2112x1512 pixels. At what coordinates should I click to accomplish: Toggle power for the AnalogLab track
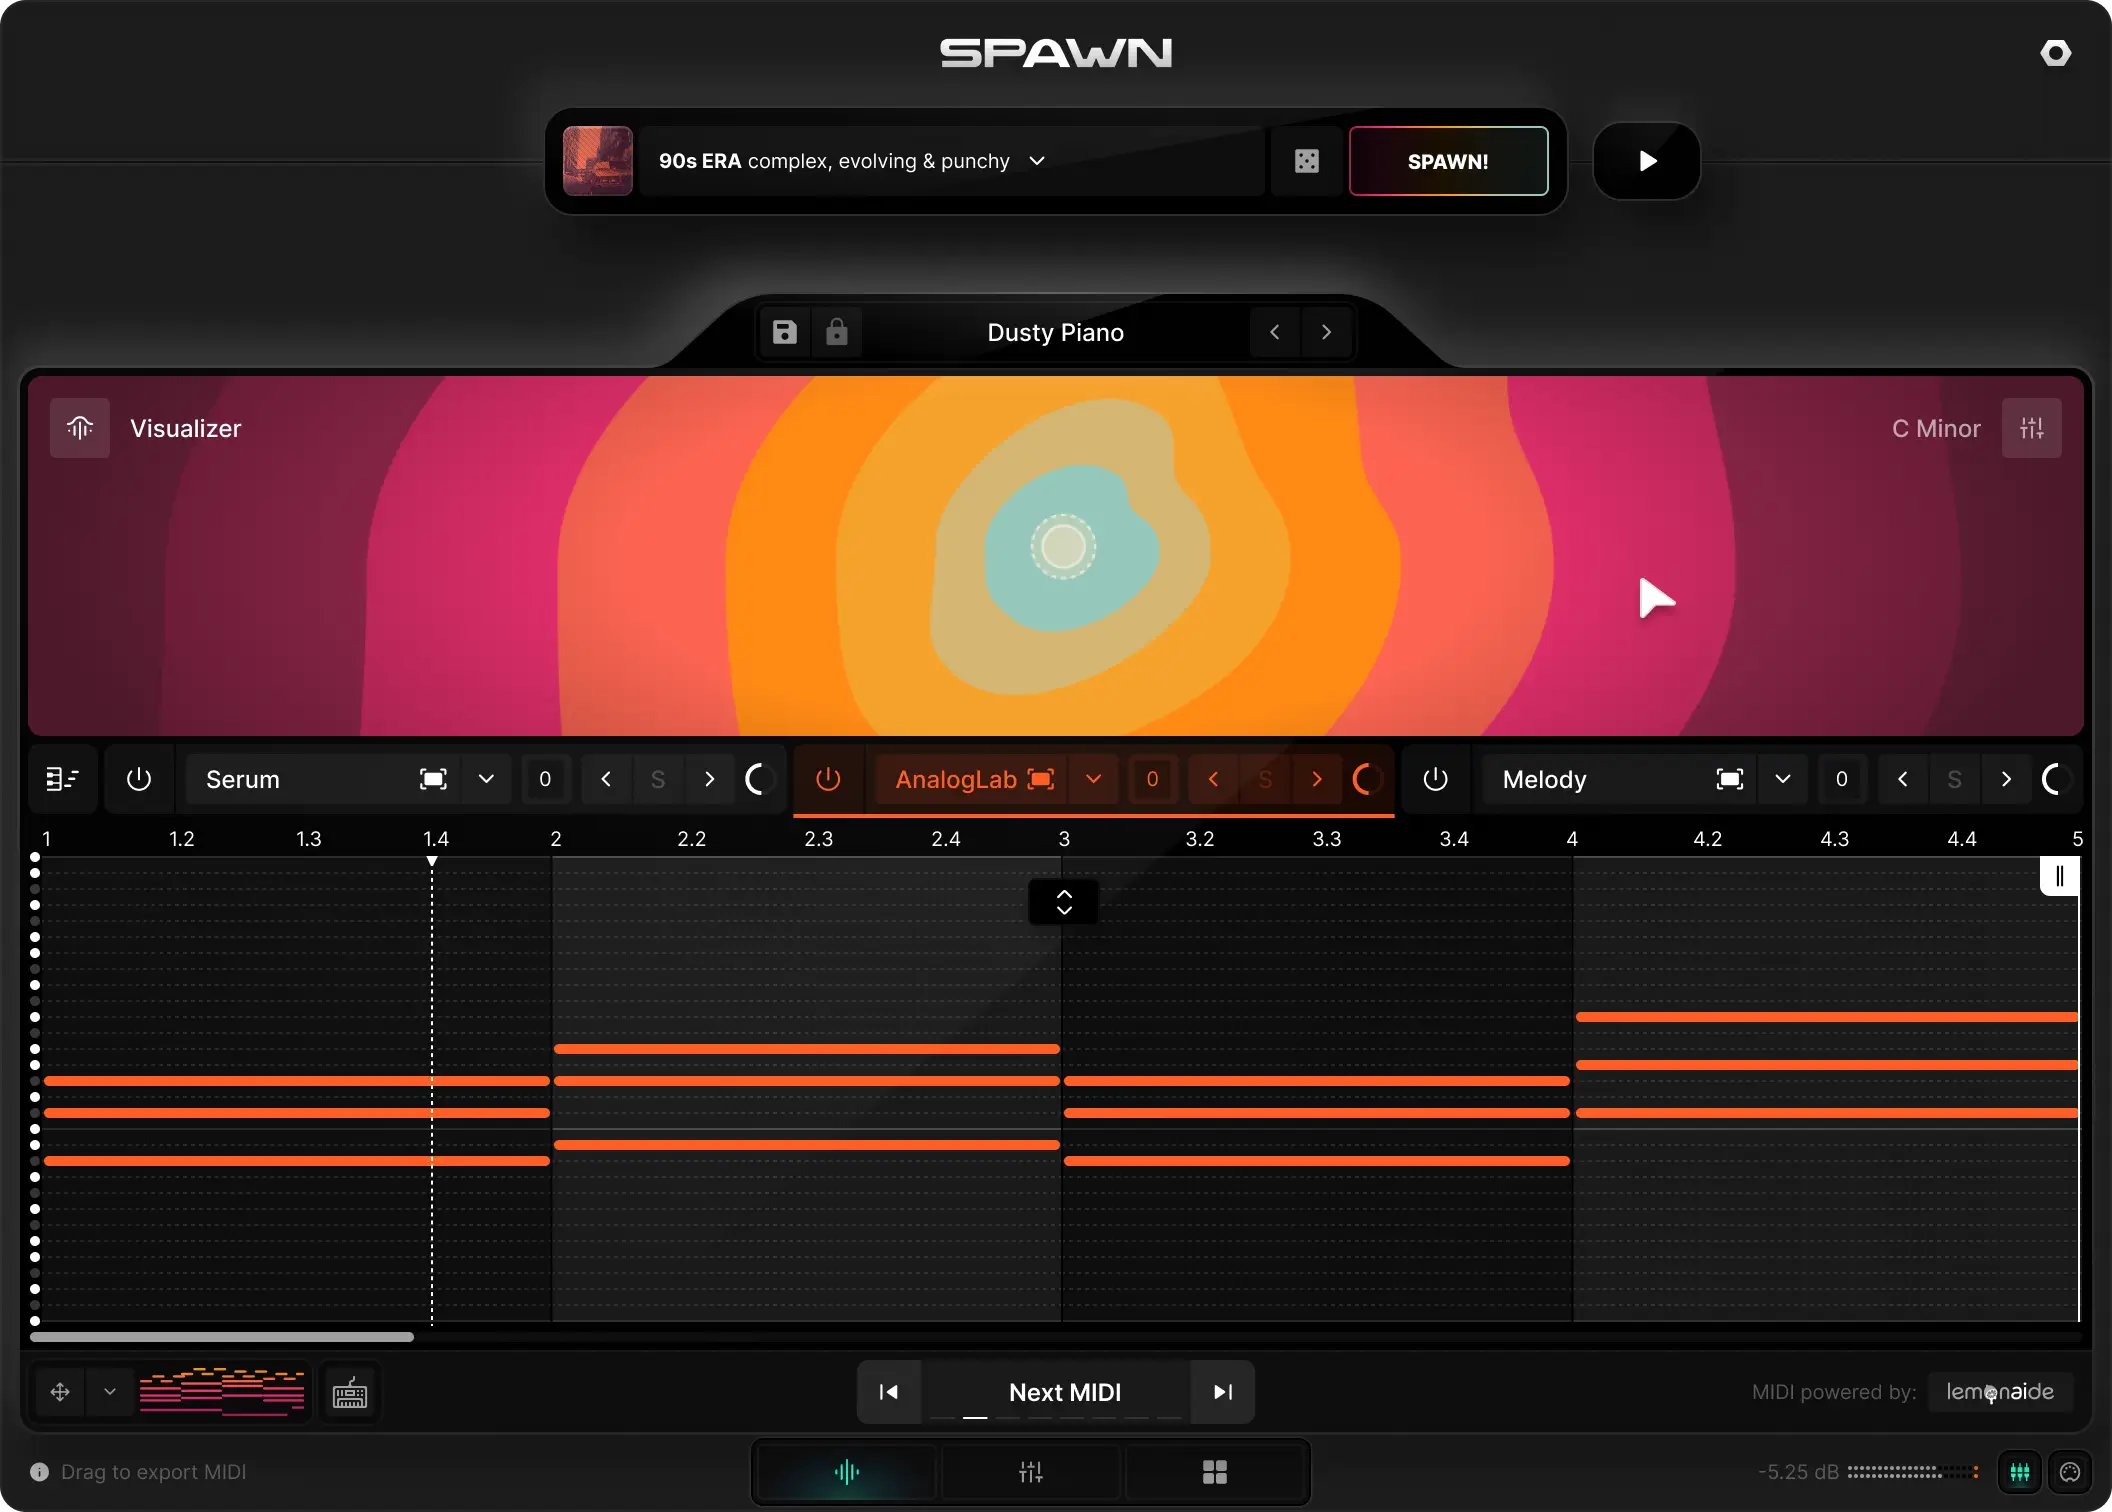tap(828, 779)
